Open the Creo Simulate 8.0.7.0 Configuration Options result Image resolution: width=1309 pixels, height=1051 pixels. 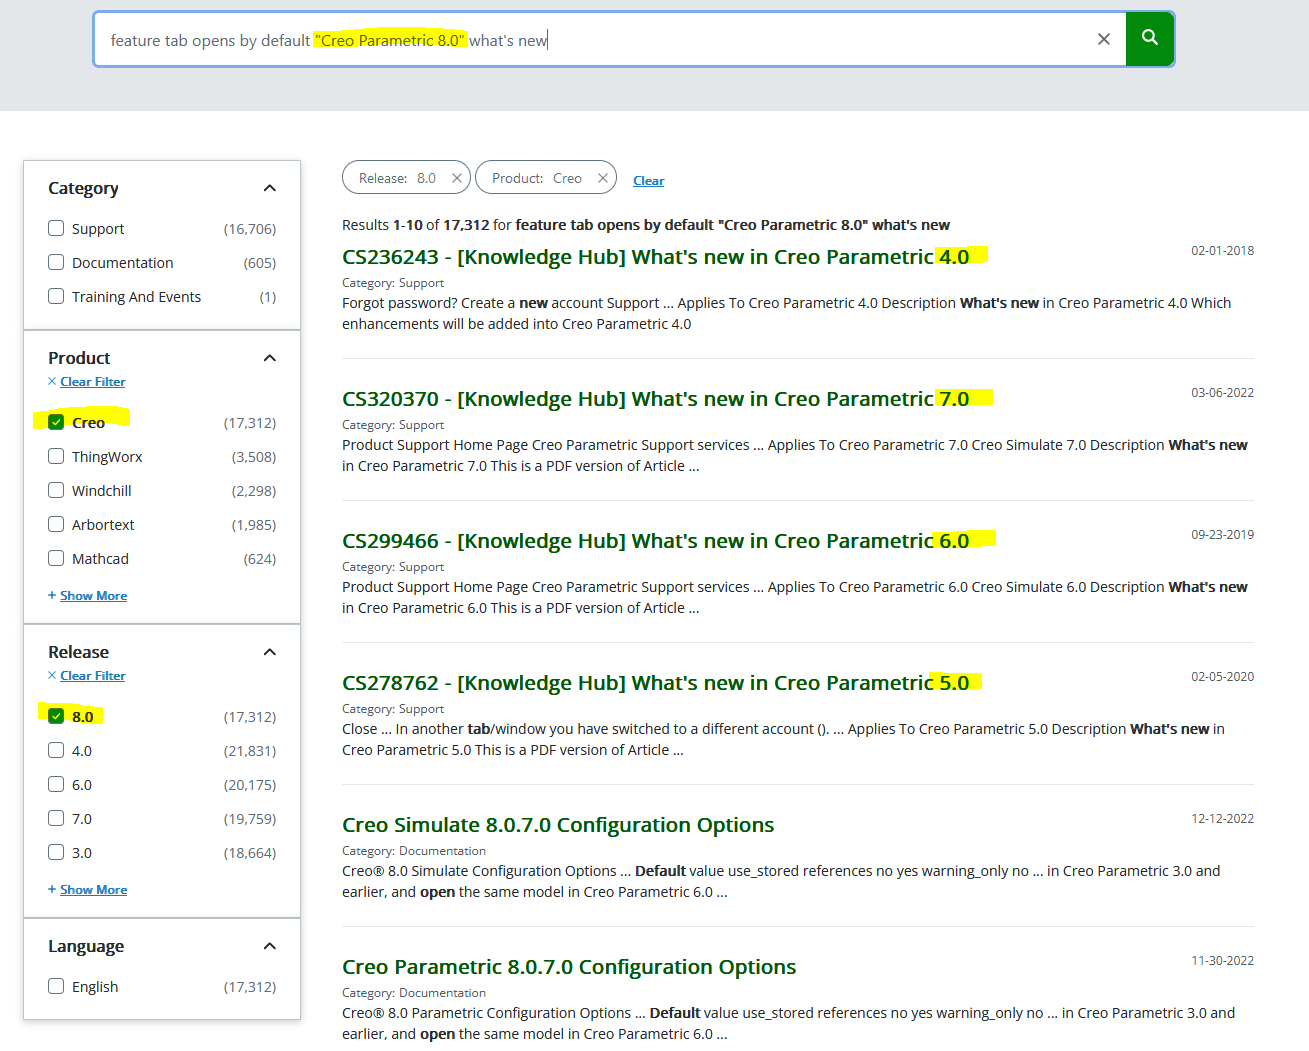(558, 824)
